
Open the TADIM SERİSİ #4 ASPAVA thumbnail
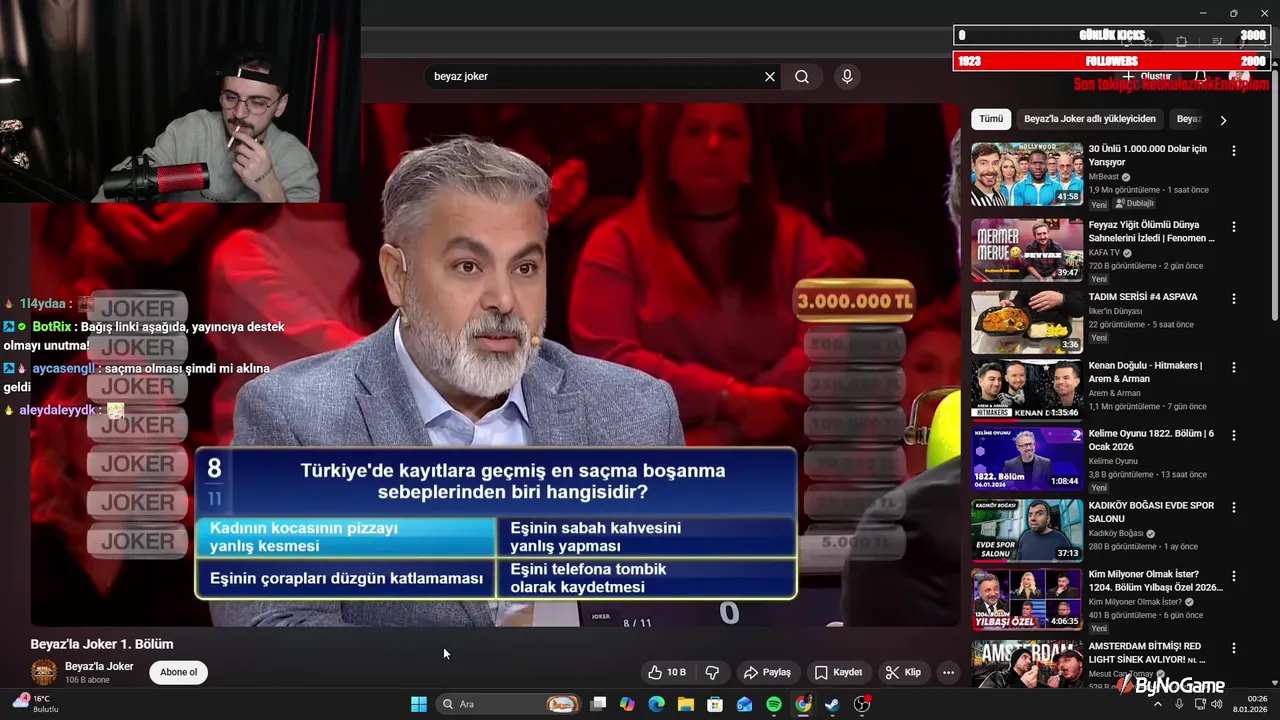tap(1027, 322)
